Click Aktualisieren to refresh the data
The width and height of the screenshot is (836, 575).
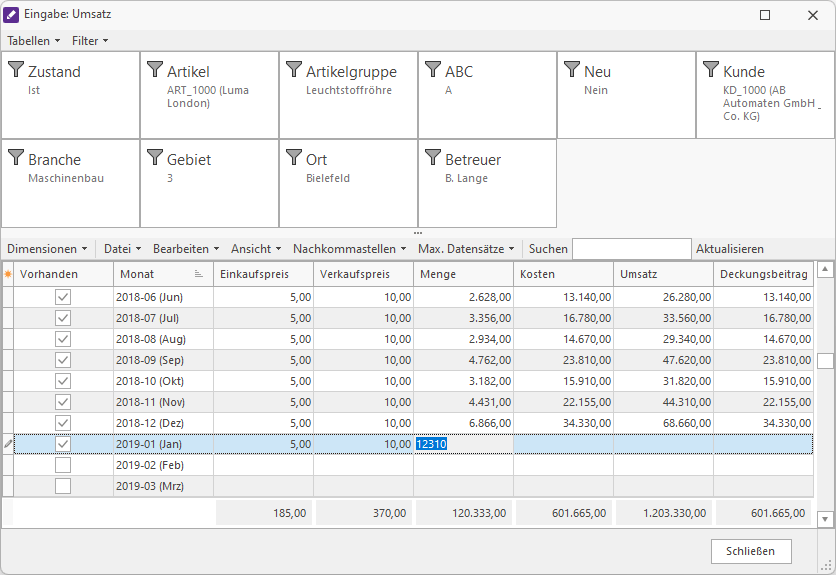click(730, 249)
